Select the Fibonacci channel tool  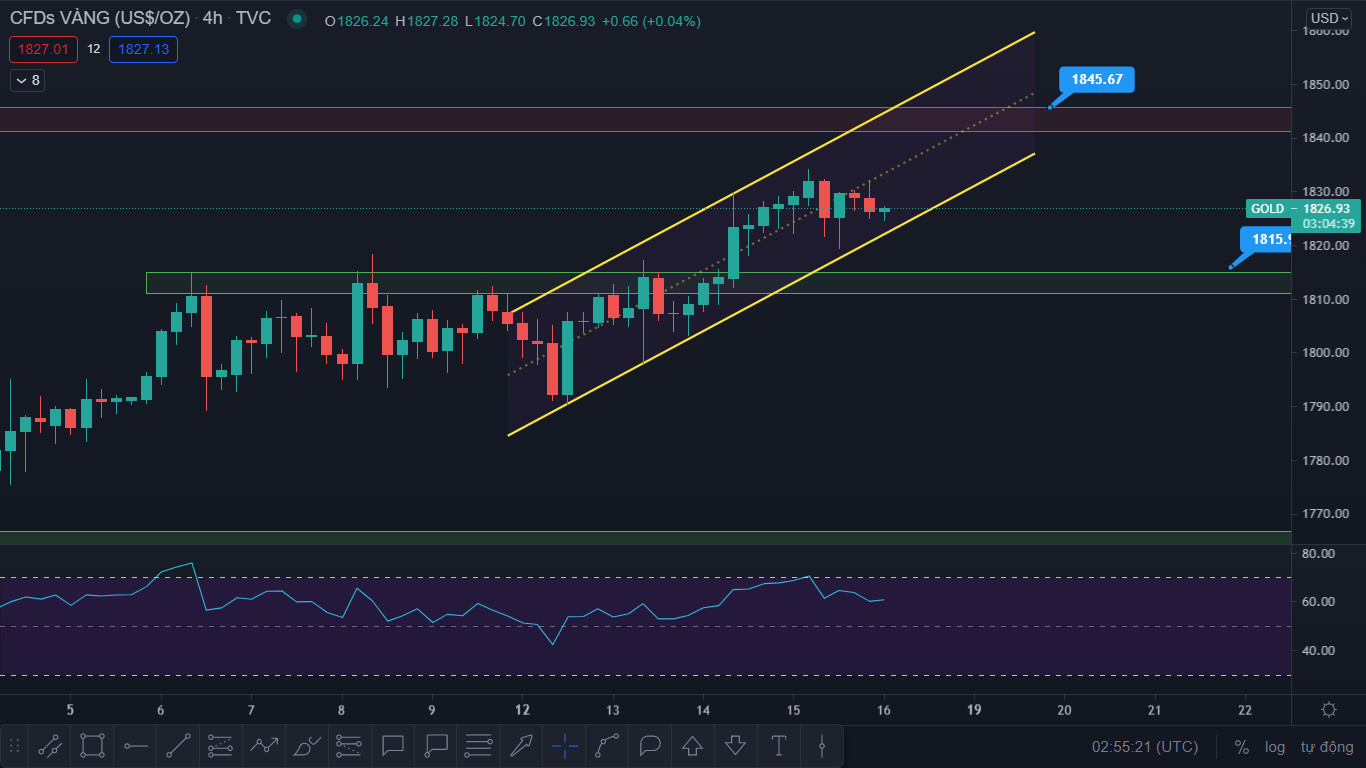[221, 746]
